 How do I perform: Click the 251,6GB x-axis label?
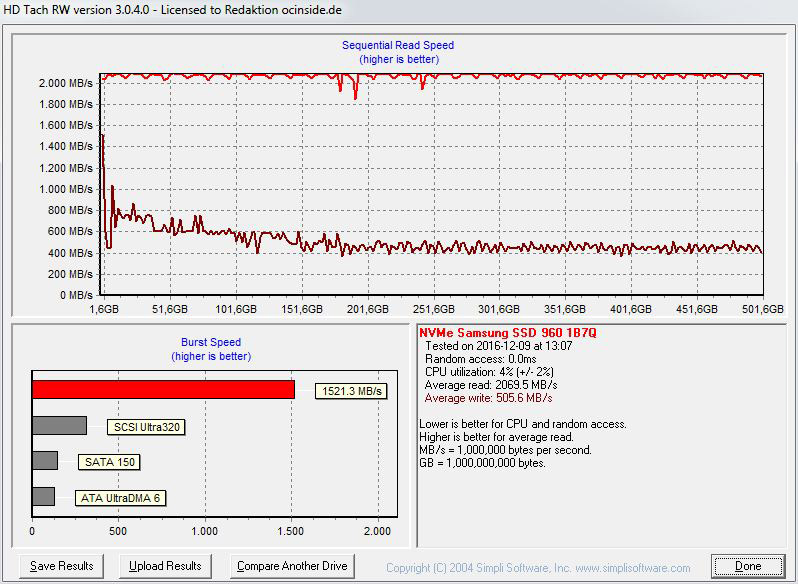(x=434, y=309)
